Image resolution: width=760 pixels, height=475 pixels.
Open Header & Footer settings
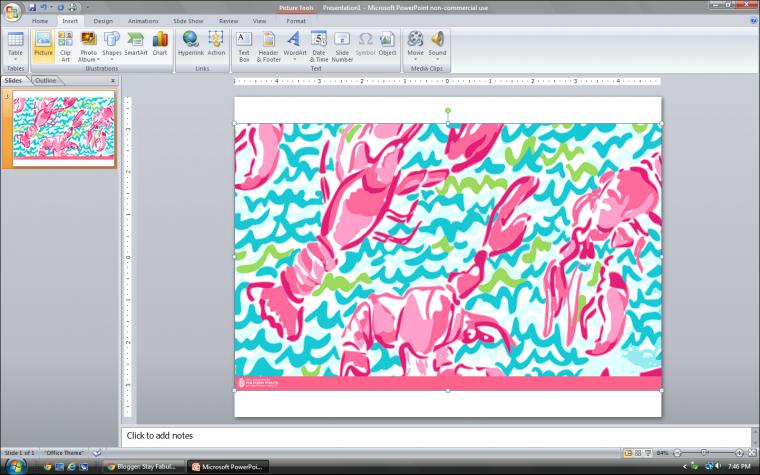pos(268,46)
